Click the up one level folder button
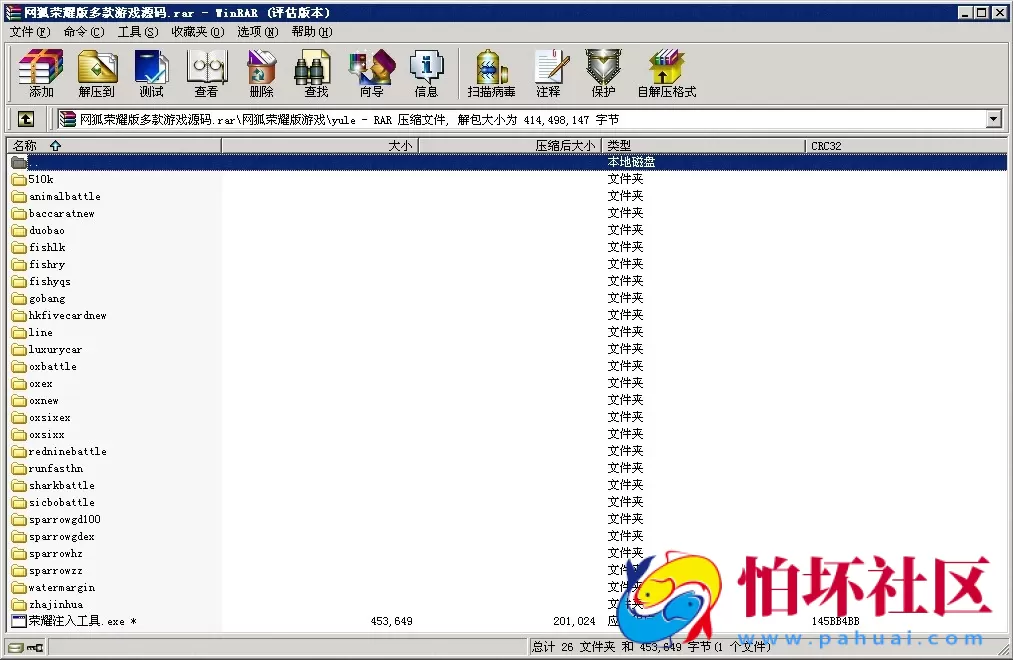This screenshot has width=1013, height=660. 26,119
